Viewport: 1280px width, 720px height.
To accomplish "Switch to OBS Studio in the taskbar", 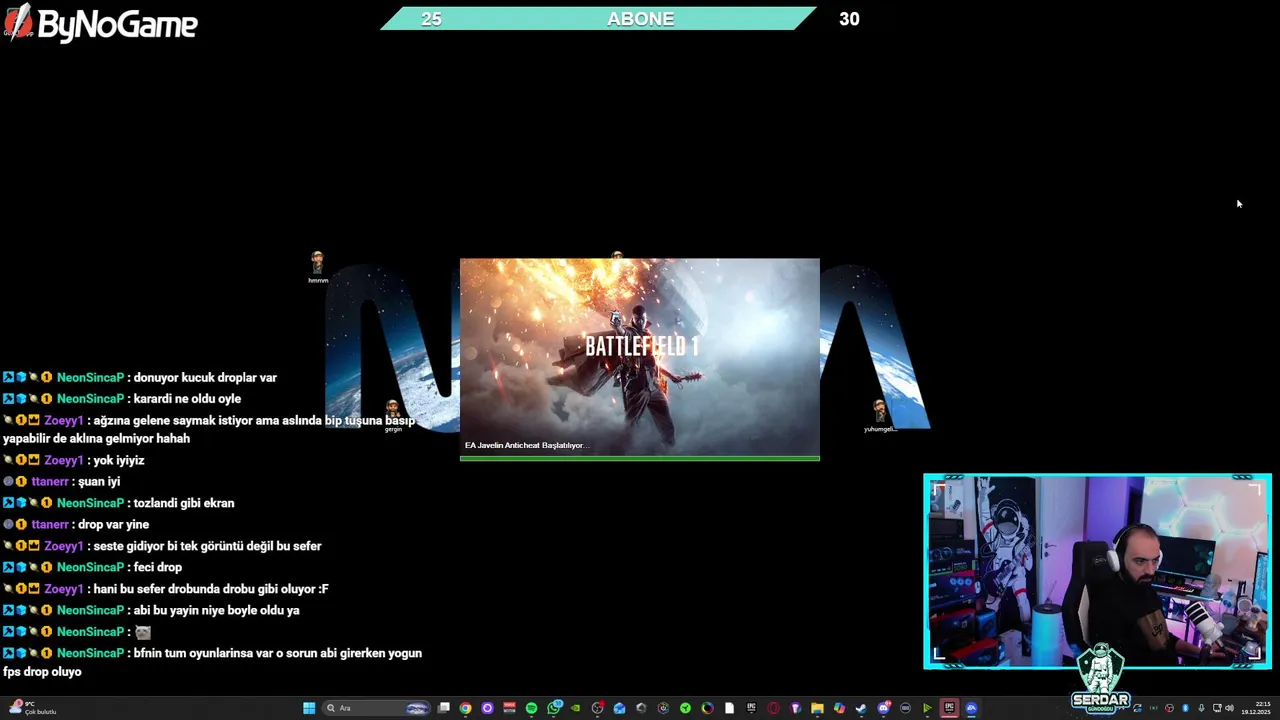I will tap(597, 708).
